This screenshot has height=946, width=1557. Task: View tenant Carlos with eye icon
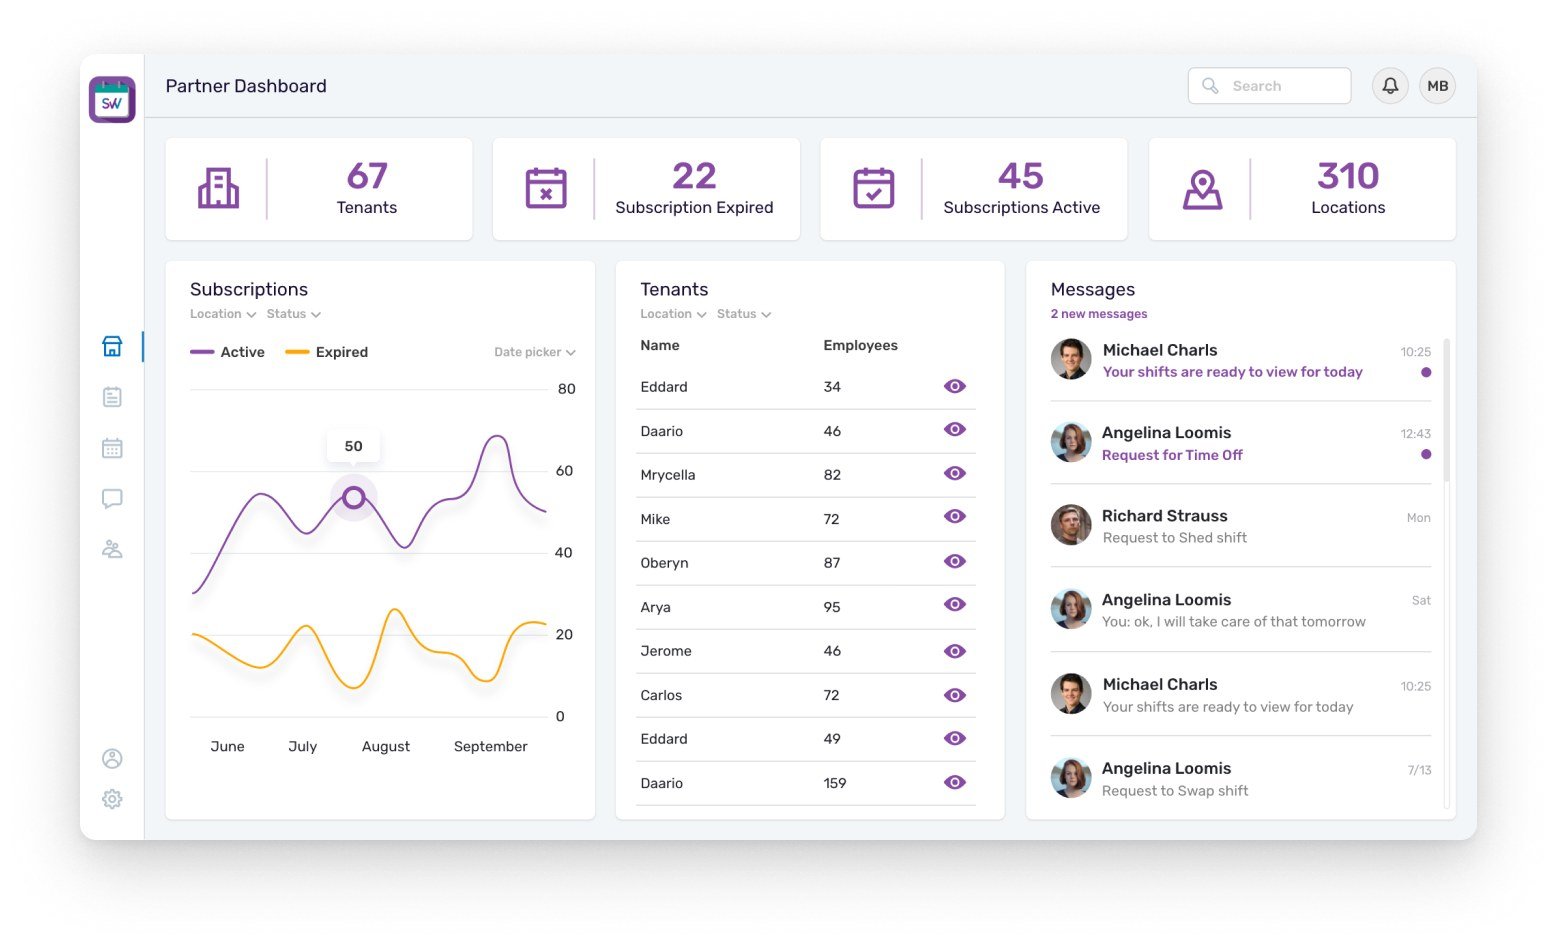955,695
